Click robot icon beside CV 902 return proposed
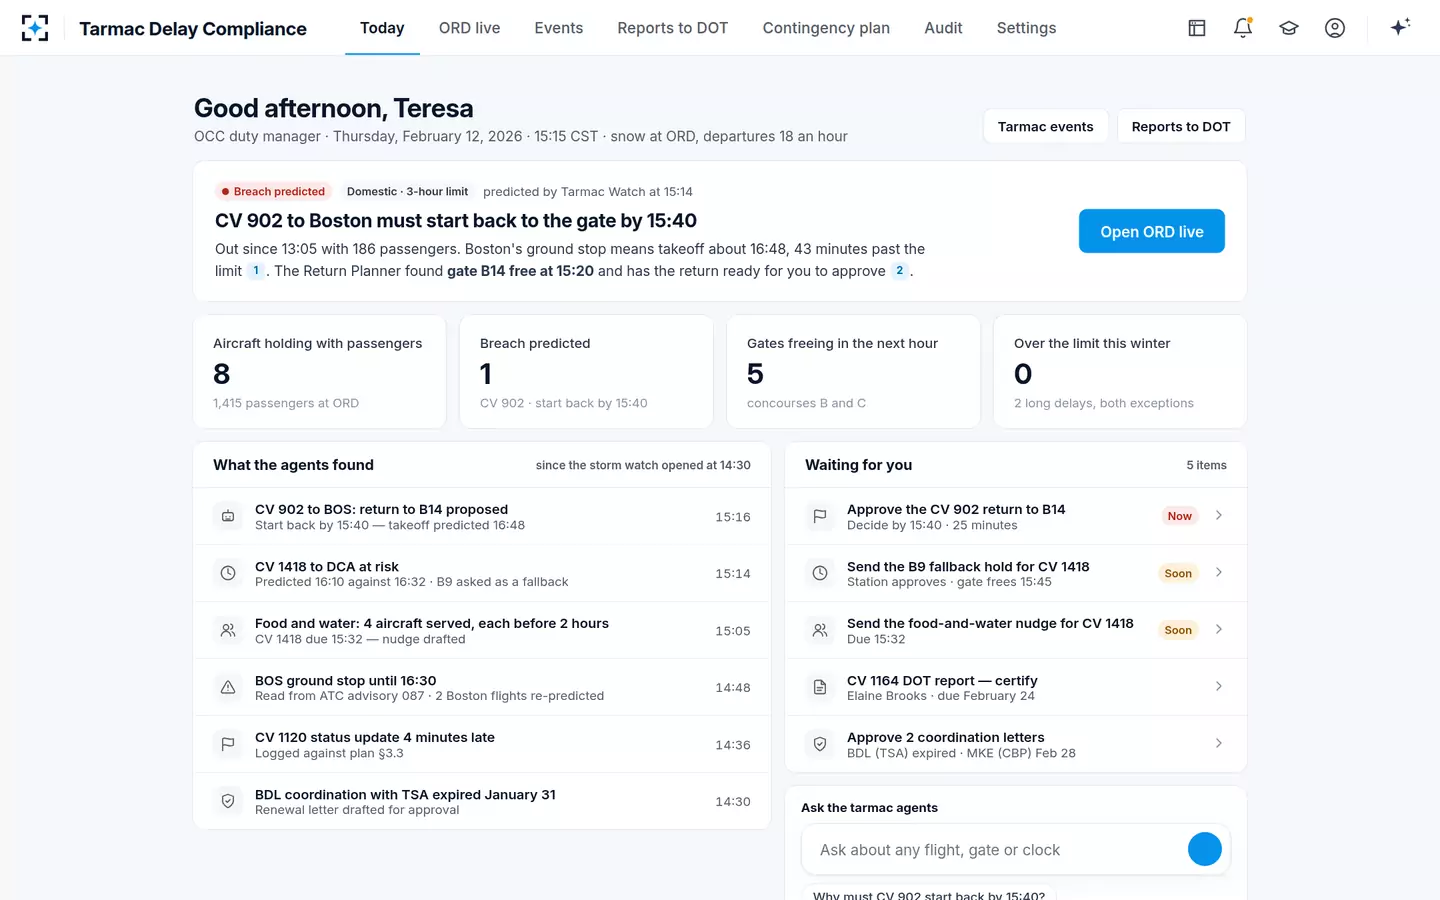The height and width of the screenshot is (900, 1440). click(x=228, y=517)
